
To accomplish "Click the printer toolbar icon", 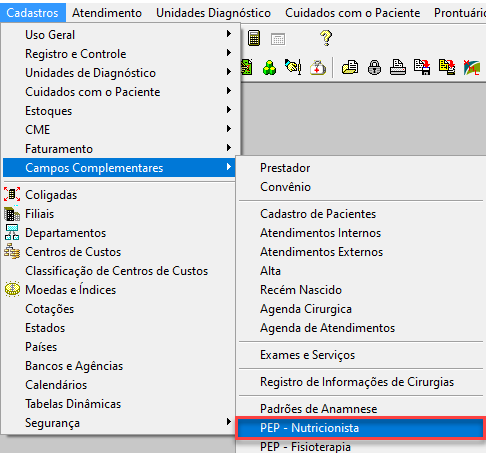I will [398, 67].
